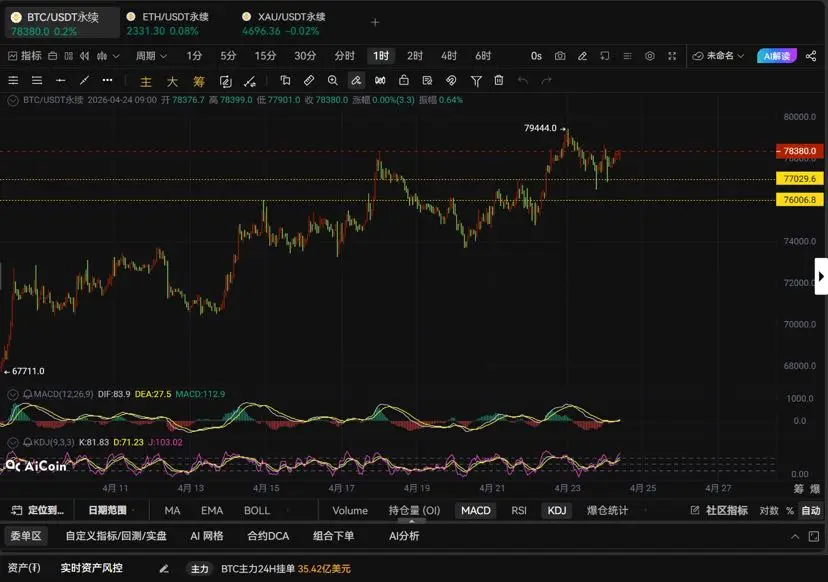Click the filter funnel icon
This screenshot has height=582, width=828.
coord(476,80)
